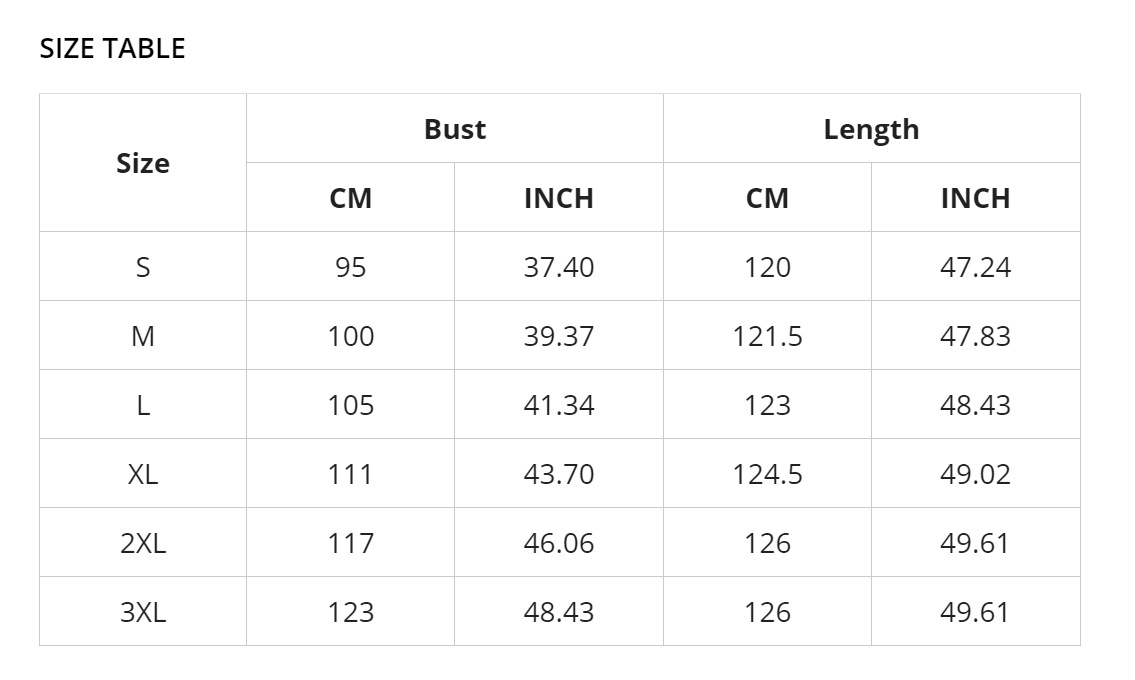
Task: Select the XL size row label
Action: click(x=143, y=474)
